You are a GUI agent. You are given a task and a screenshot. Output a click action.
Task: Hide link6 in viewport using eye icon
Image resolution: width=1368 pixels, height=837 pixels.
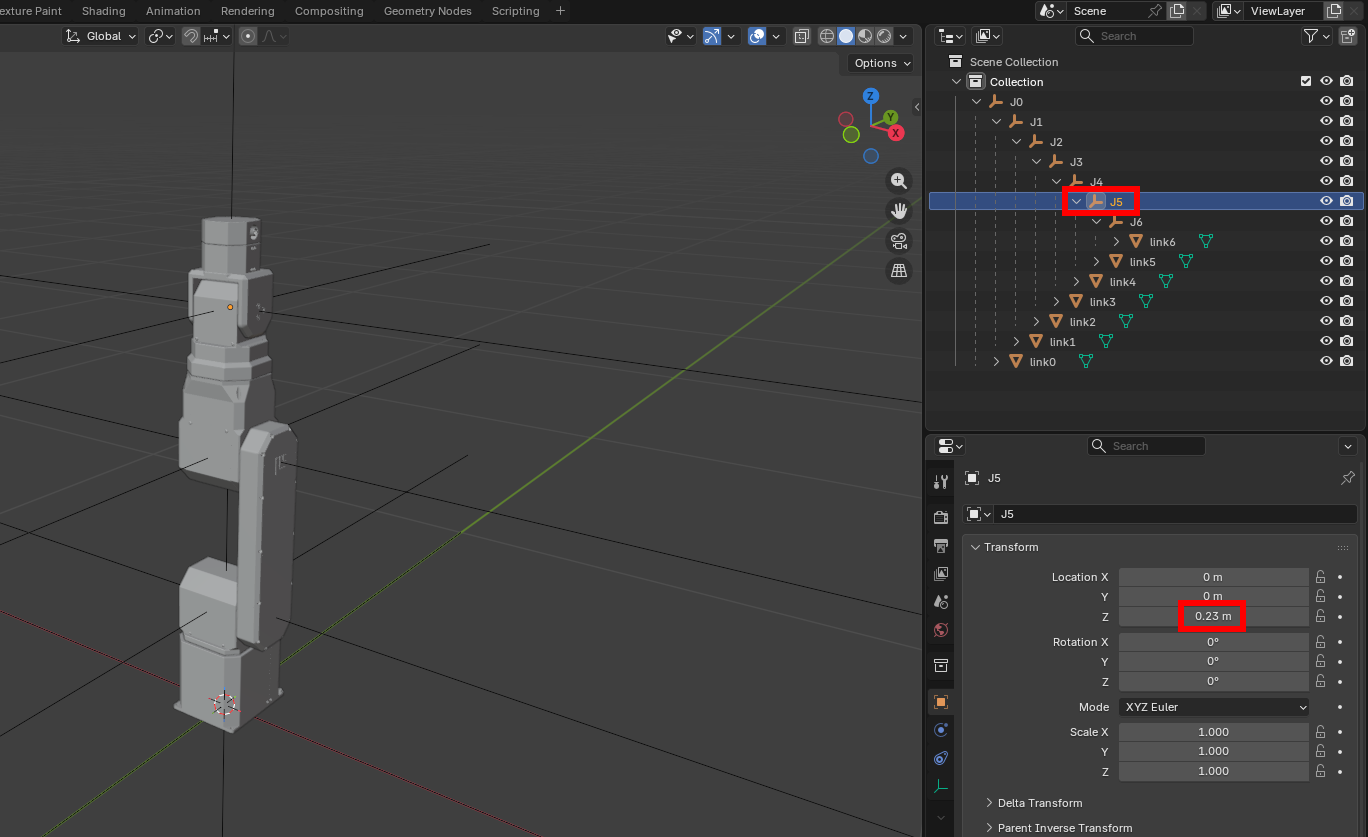coord(1326,241)
